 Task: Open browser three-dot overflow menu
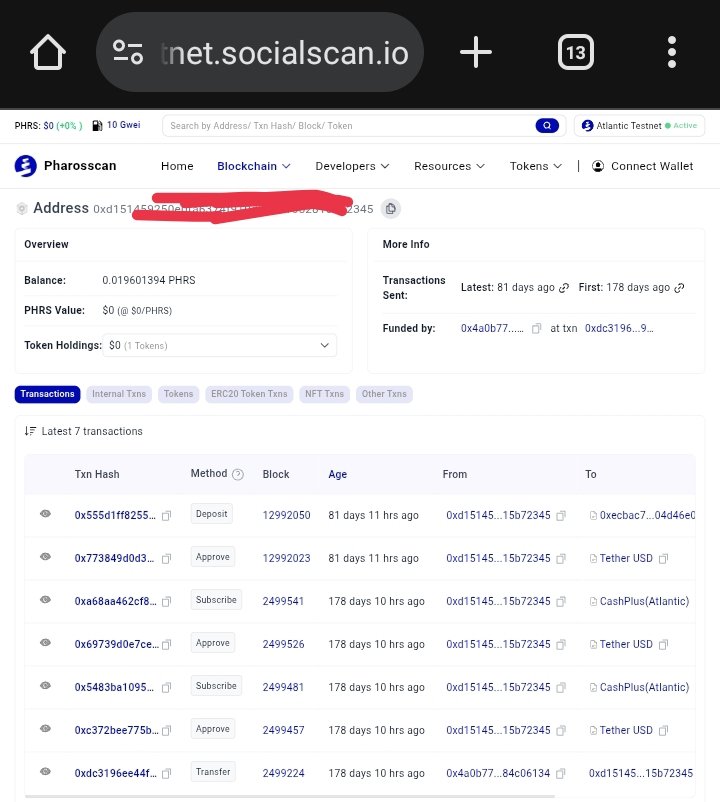tap(672, 52)
